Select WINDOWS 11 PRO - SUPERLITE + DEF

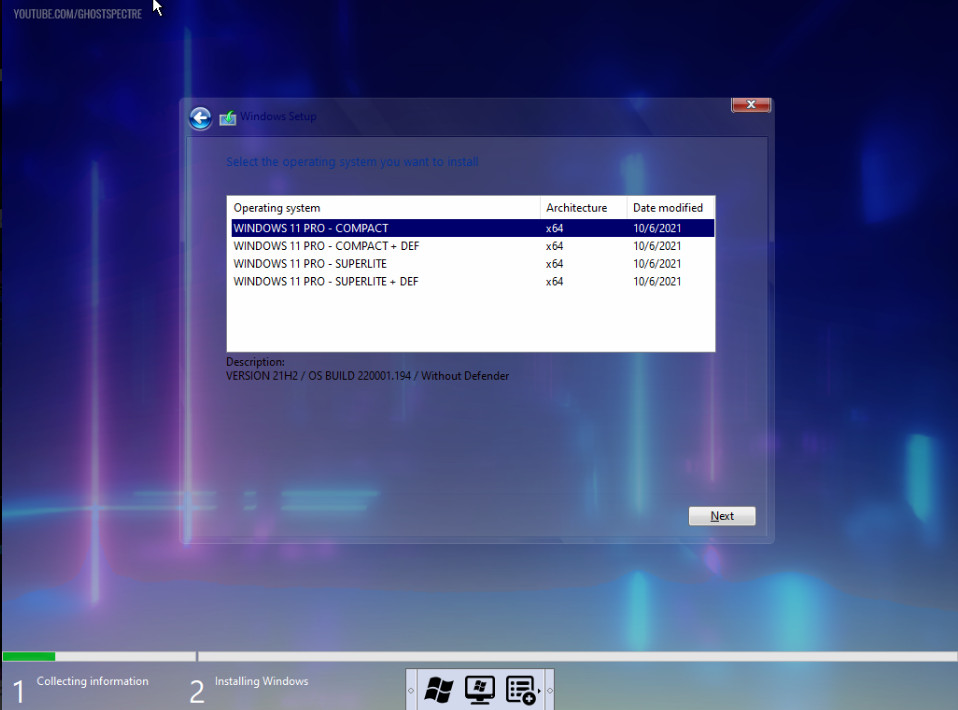coord(472,281)
